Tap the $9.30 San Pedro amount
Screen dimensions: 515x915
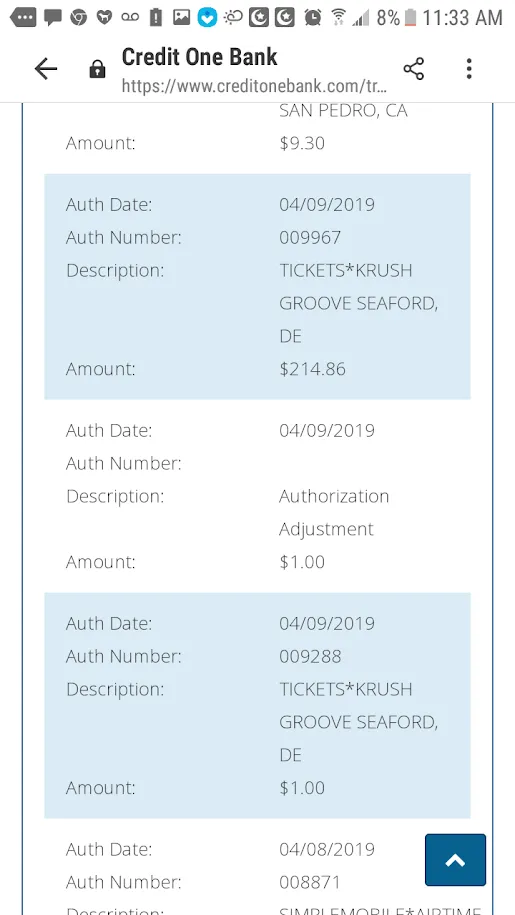point(302,143)
